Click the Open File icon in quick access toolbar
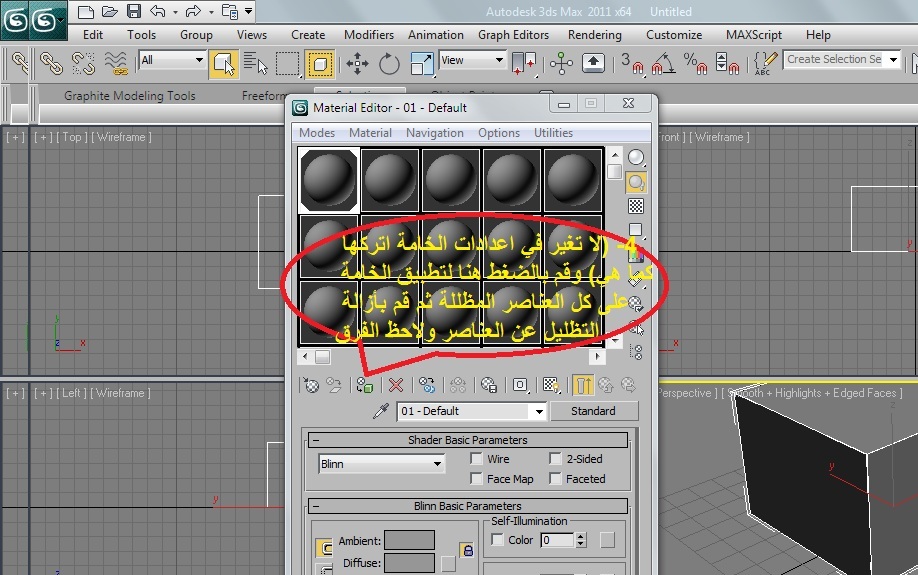The image size is (918, 575). coord(109,12)
